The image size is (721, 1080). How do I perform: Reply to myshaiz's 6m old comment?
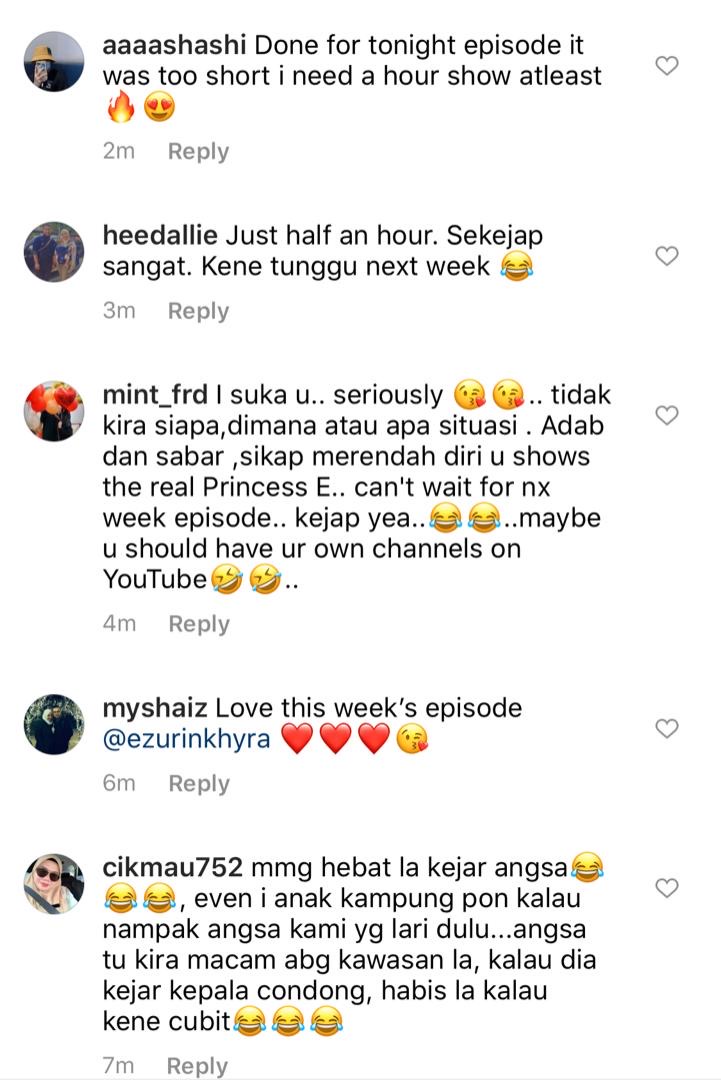tap(199, 784)
